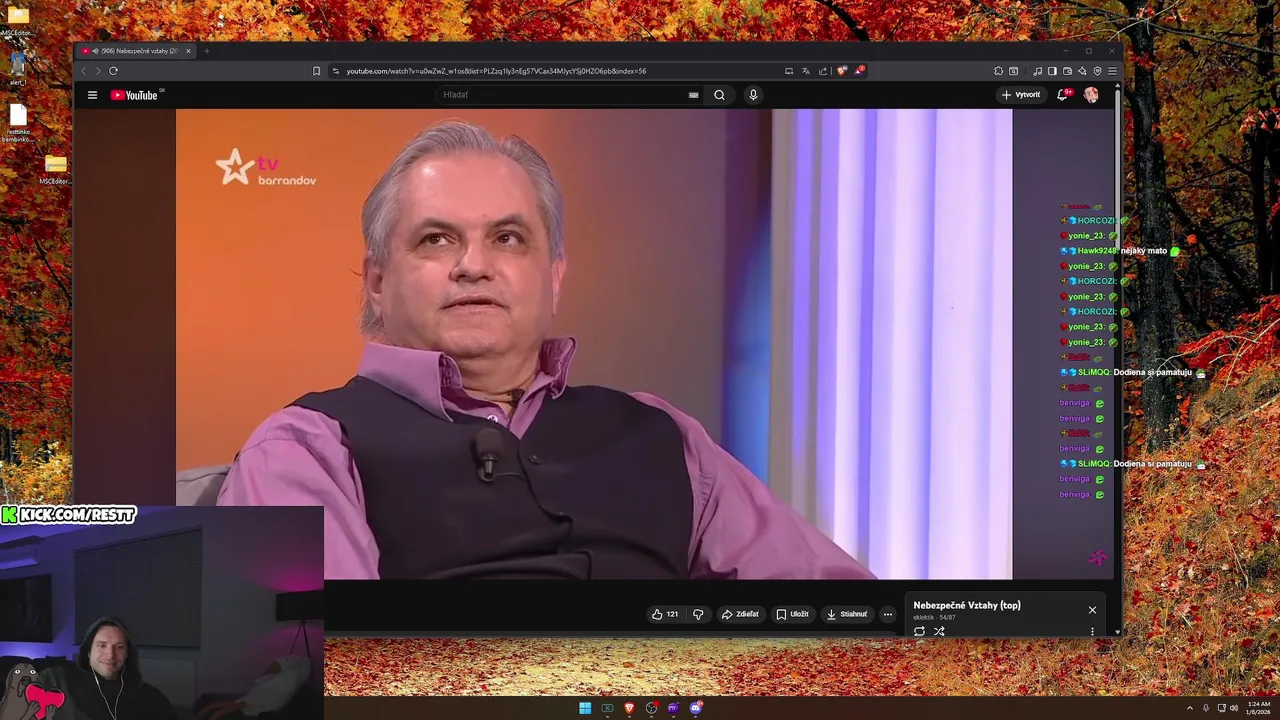1280x720 pixels.
Task: Close the Nebezpečné Vzťahy playlist panel
Action: pos(1092,610)
